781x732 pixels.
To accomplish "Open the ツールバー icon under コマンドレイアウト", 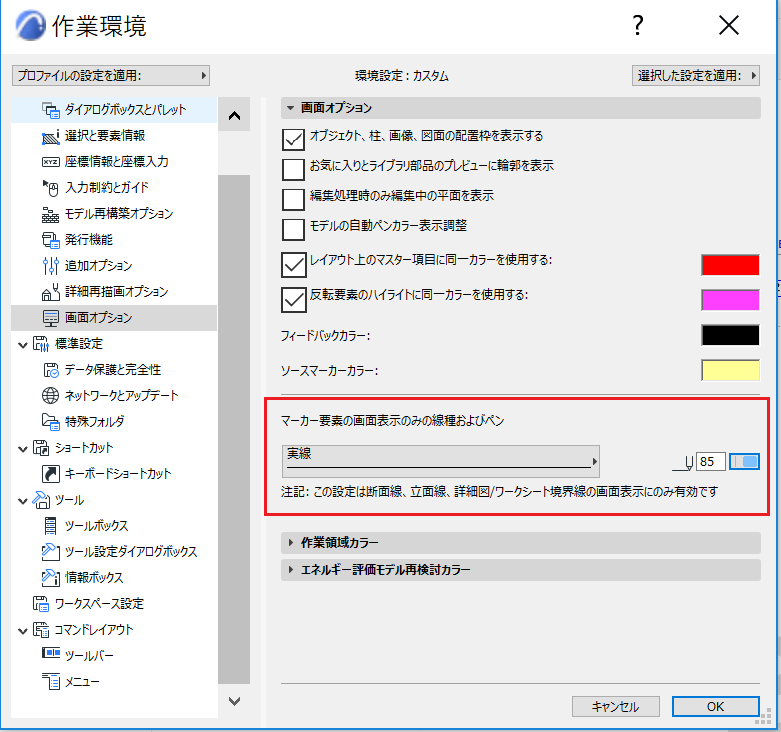I will tap(51, 653).
